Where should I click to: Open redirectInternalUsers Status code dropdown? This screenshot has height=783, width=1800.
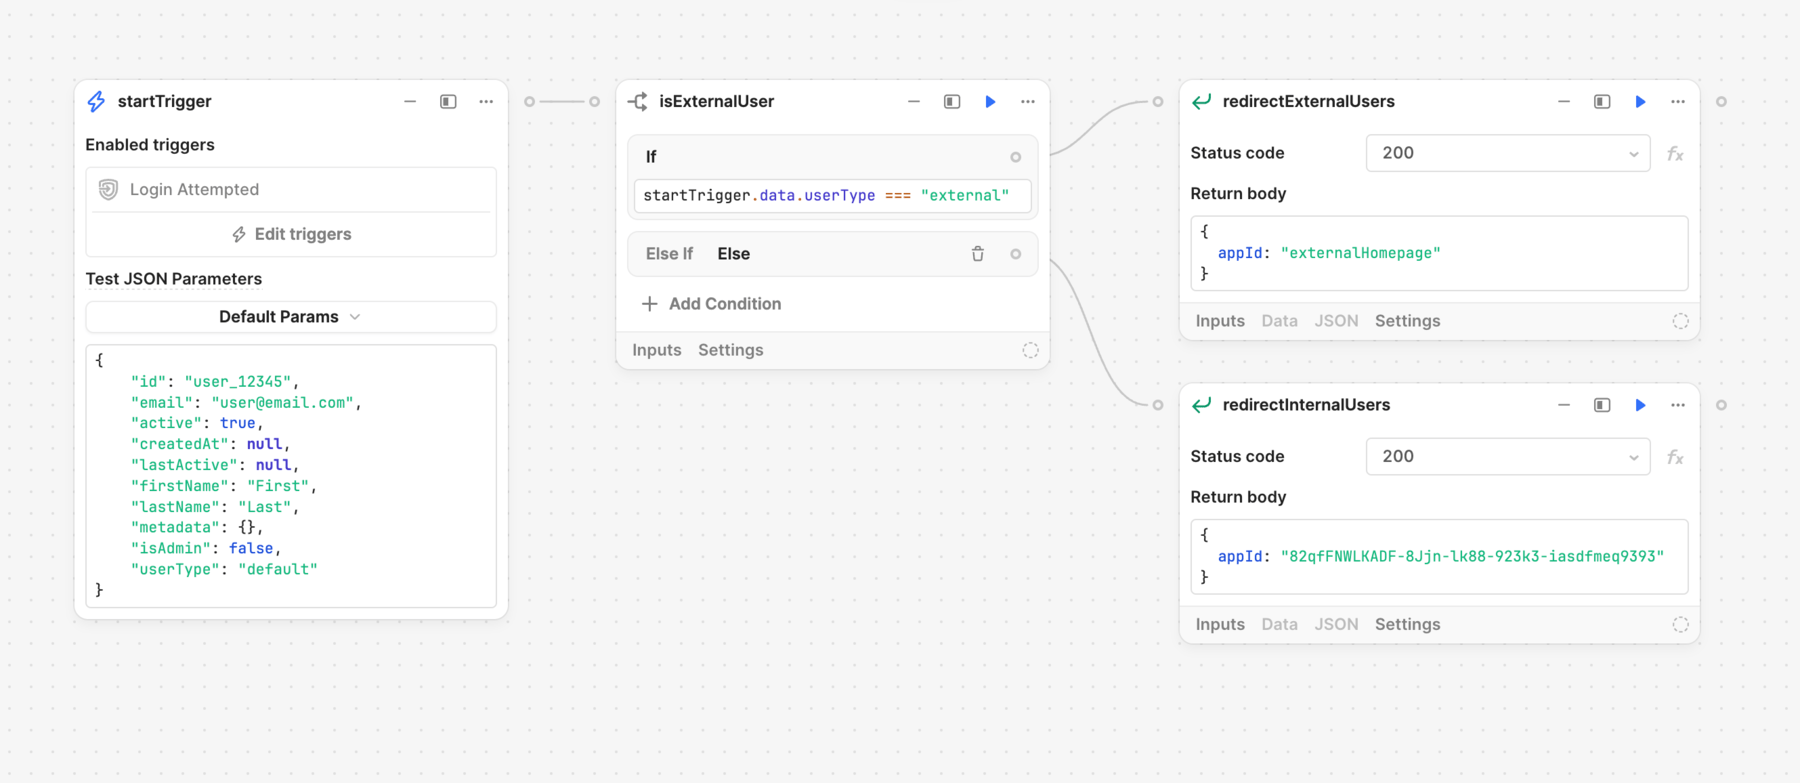coord(1508,456)
